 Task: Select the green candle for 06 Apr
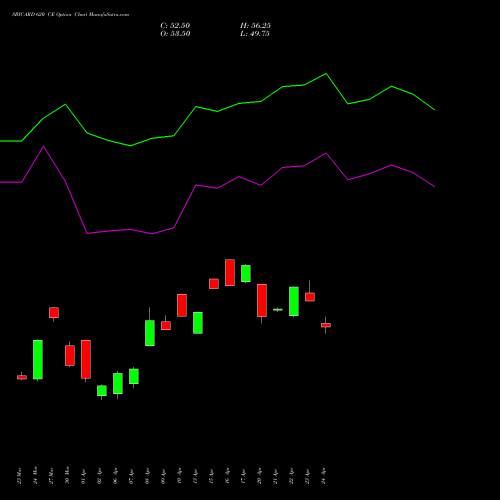118,383
